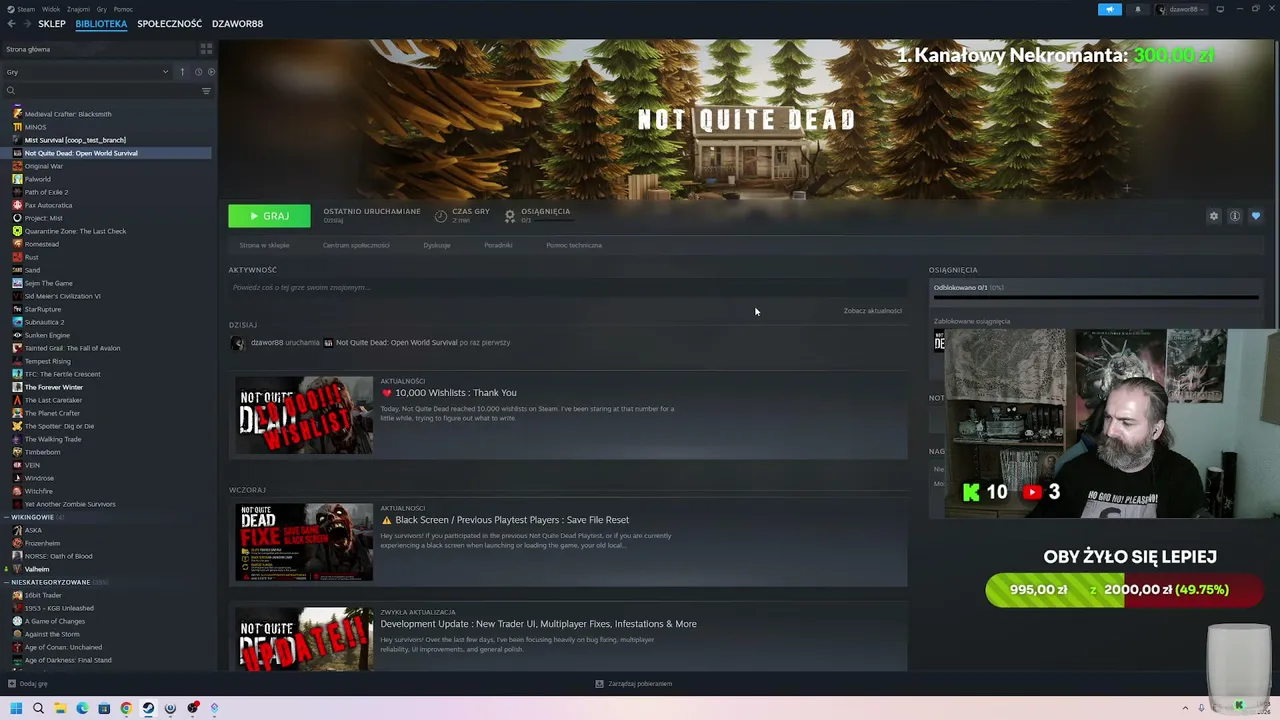Show game info icon
The image size is (1280, 720).
(1235, 216)
